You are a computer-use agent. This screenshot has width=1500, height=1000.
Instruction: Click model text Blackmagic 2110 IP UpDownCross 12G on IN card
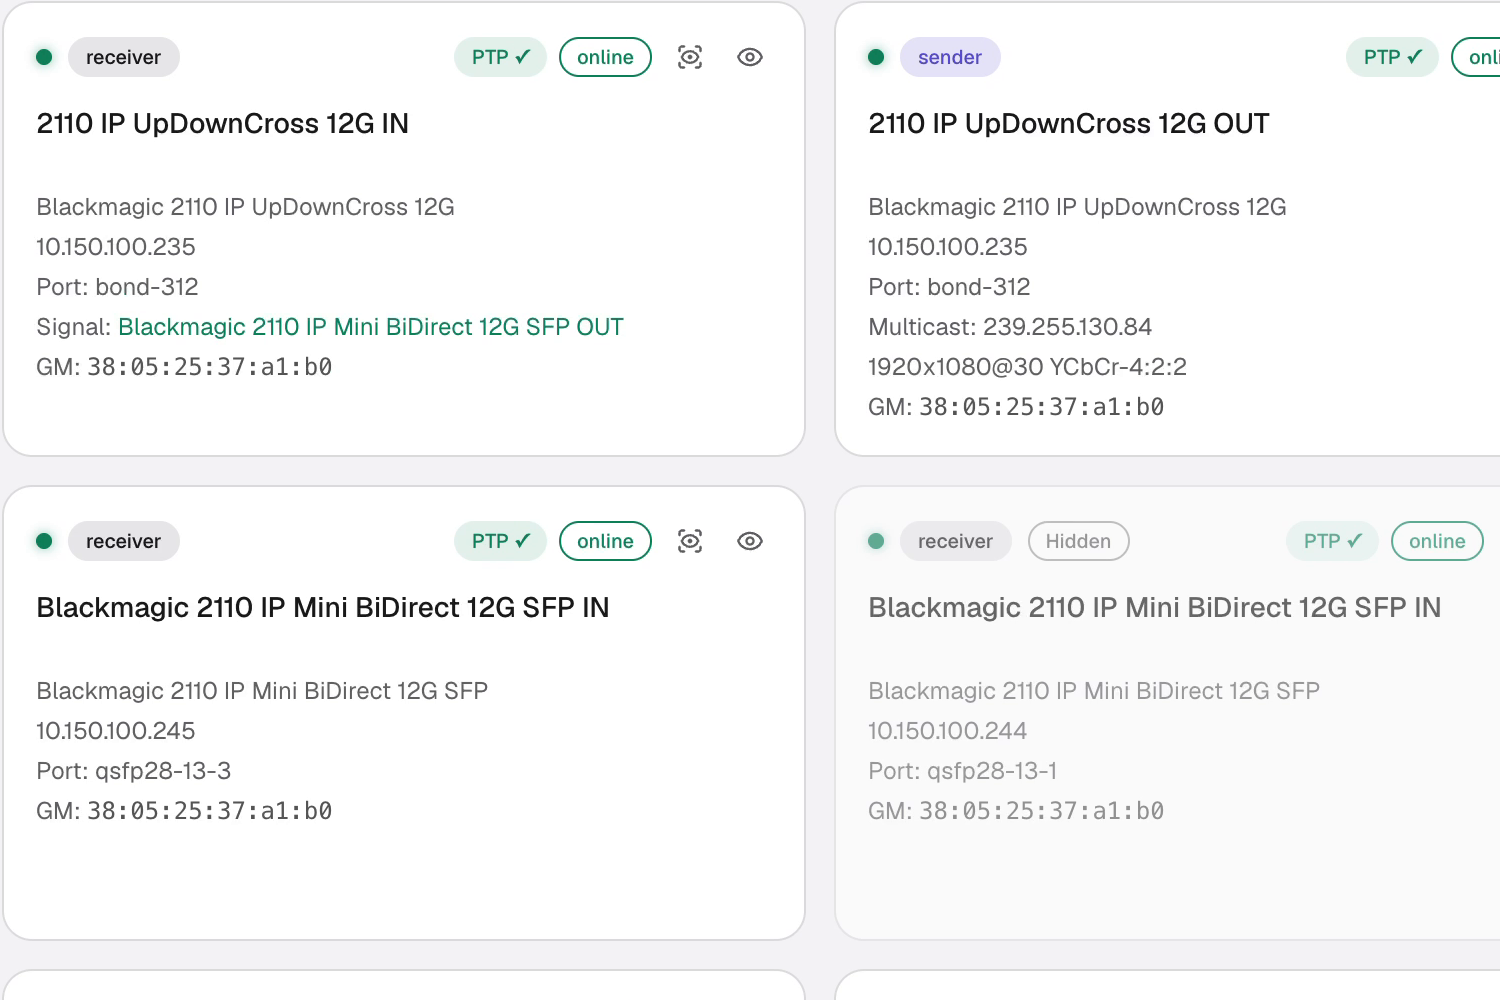click(246, 207)
